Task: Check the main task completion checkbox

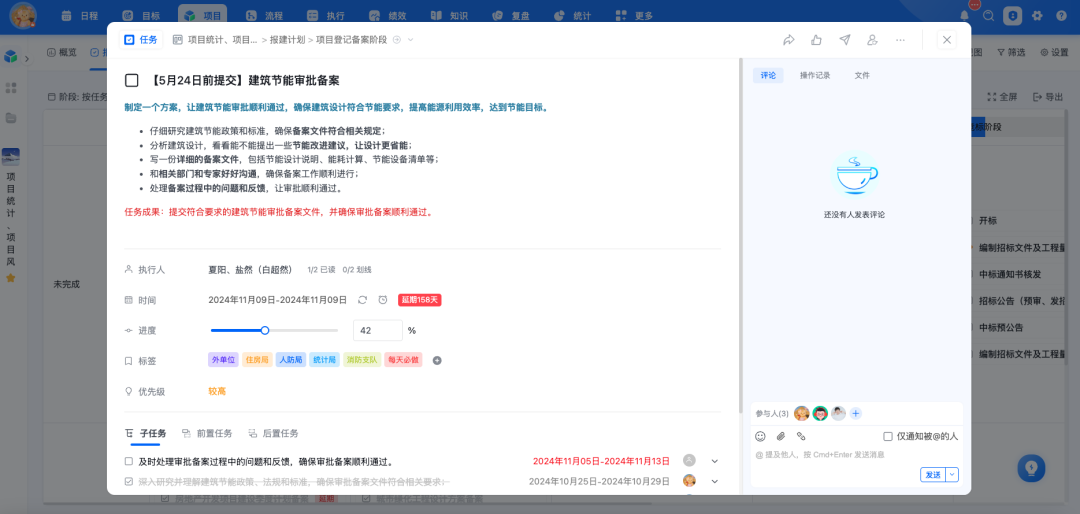Action: [132, 81]
